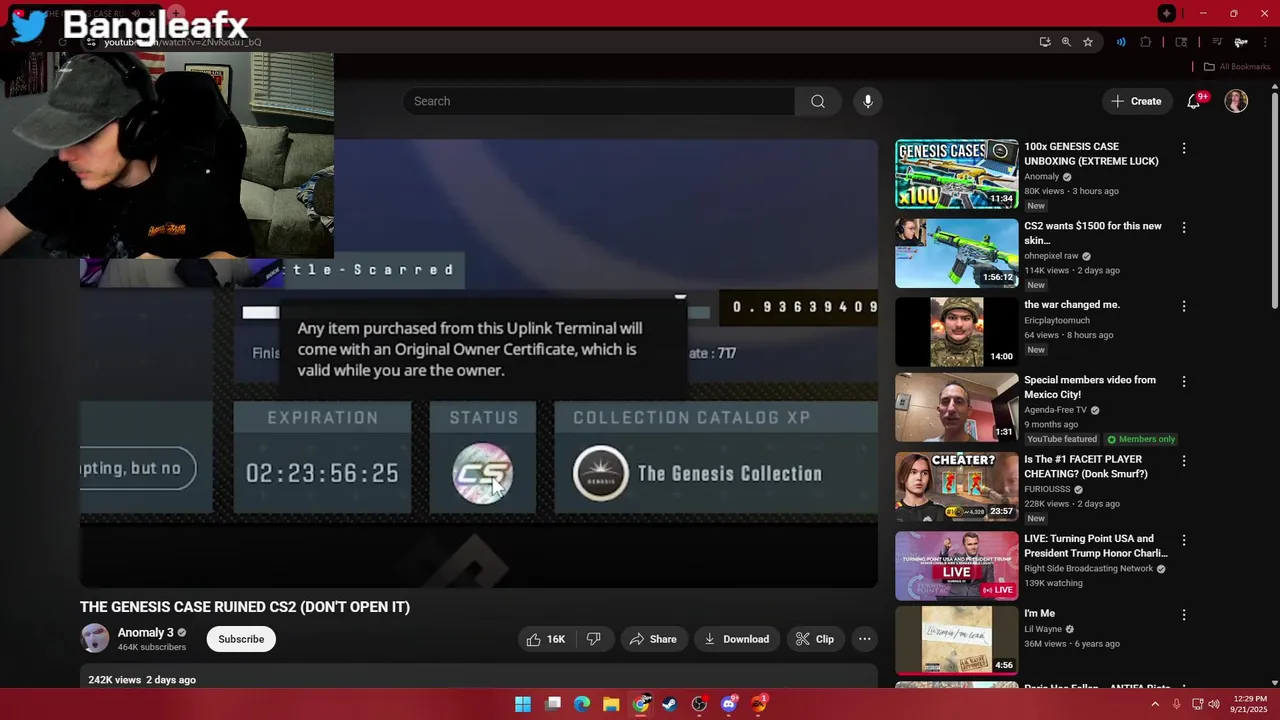
Task: Open Steam from taskbar
Action: (x=670, y=704)
